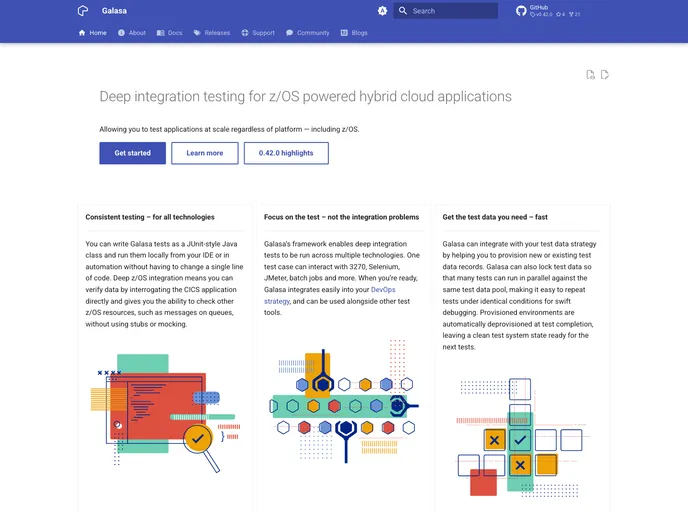Viewport: 688px width, 512px height.
Task: Open the 0.42.0 highlights button
Action: [x=286, y=153]
